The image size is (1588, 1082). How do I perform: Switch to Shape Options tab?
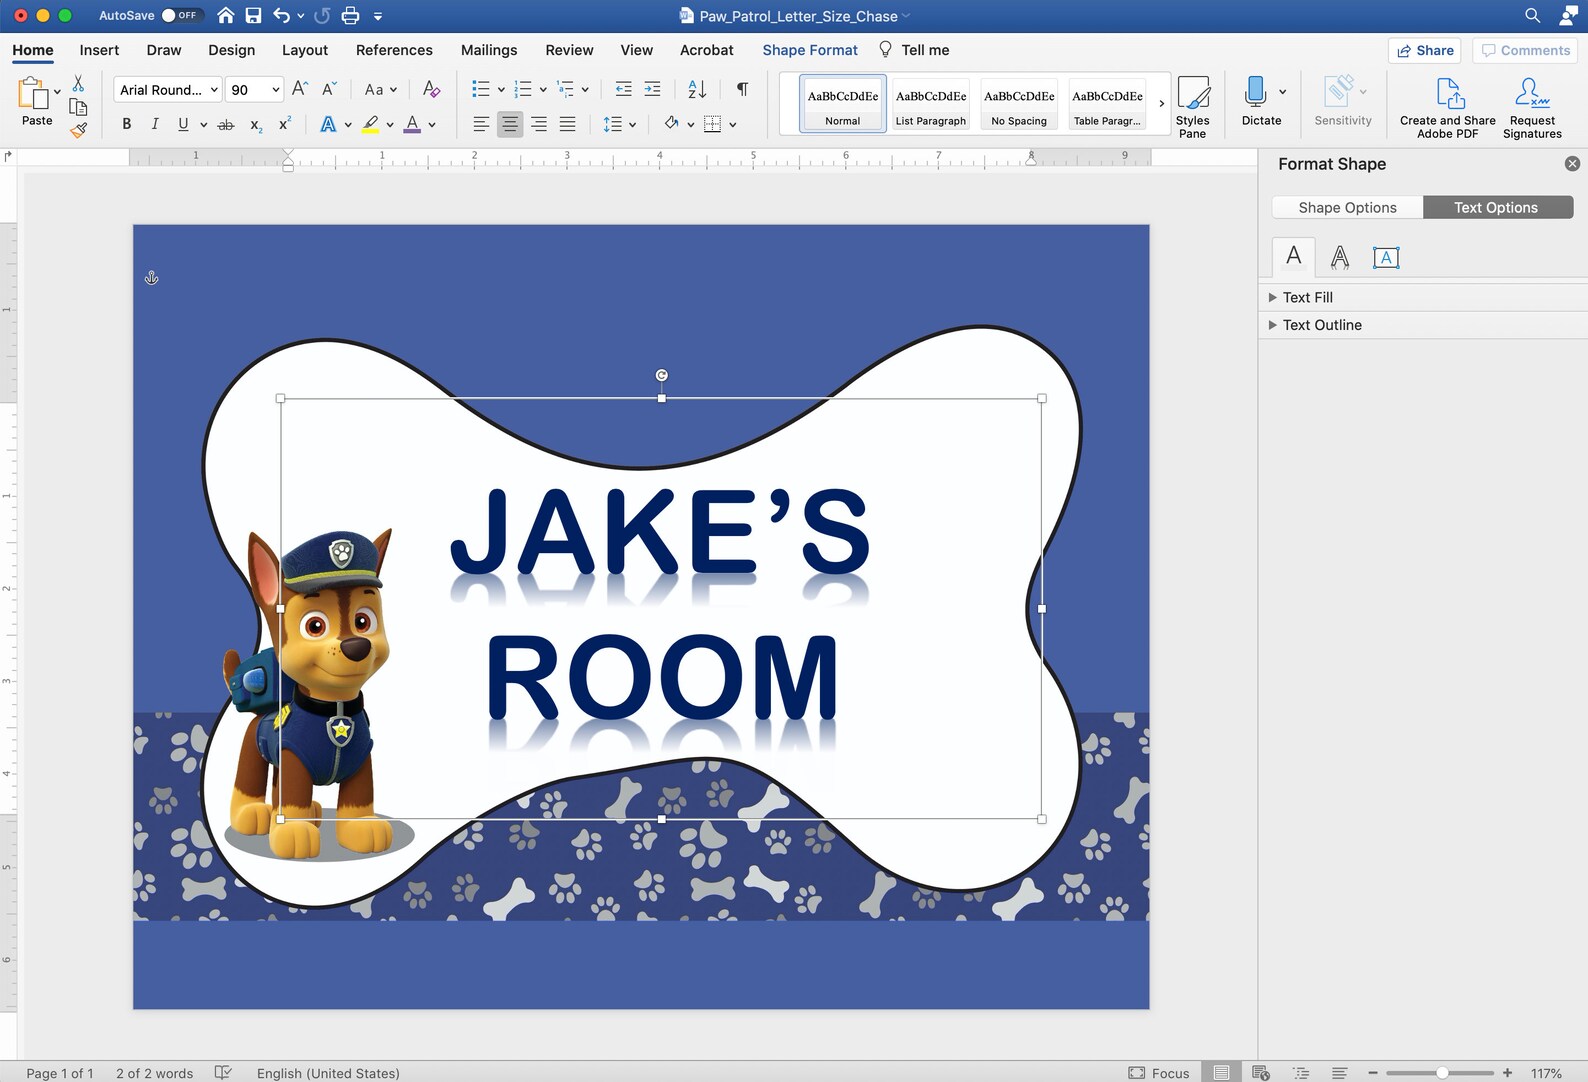point(1347,207)
